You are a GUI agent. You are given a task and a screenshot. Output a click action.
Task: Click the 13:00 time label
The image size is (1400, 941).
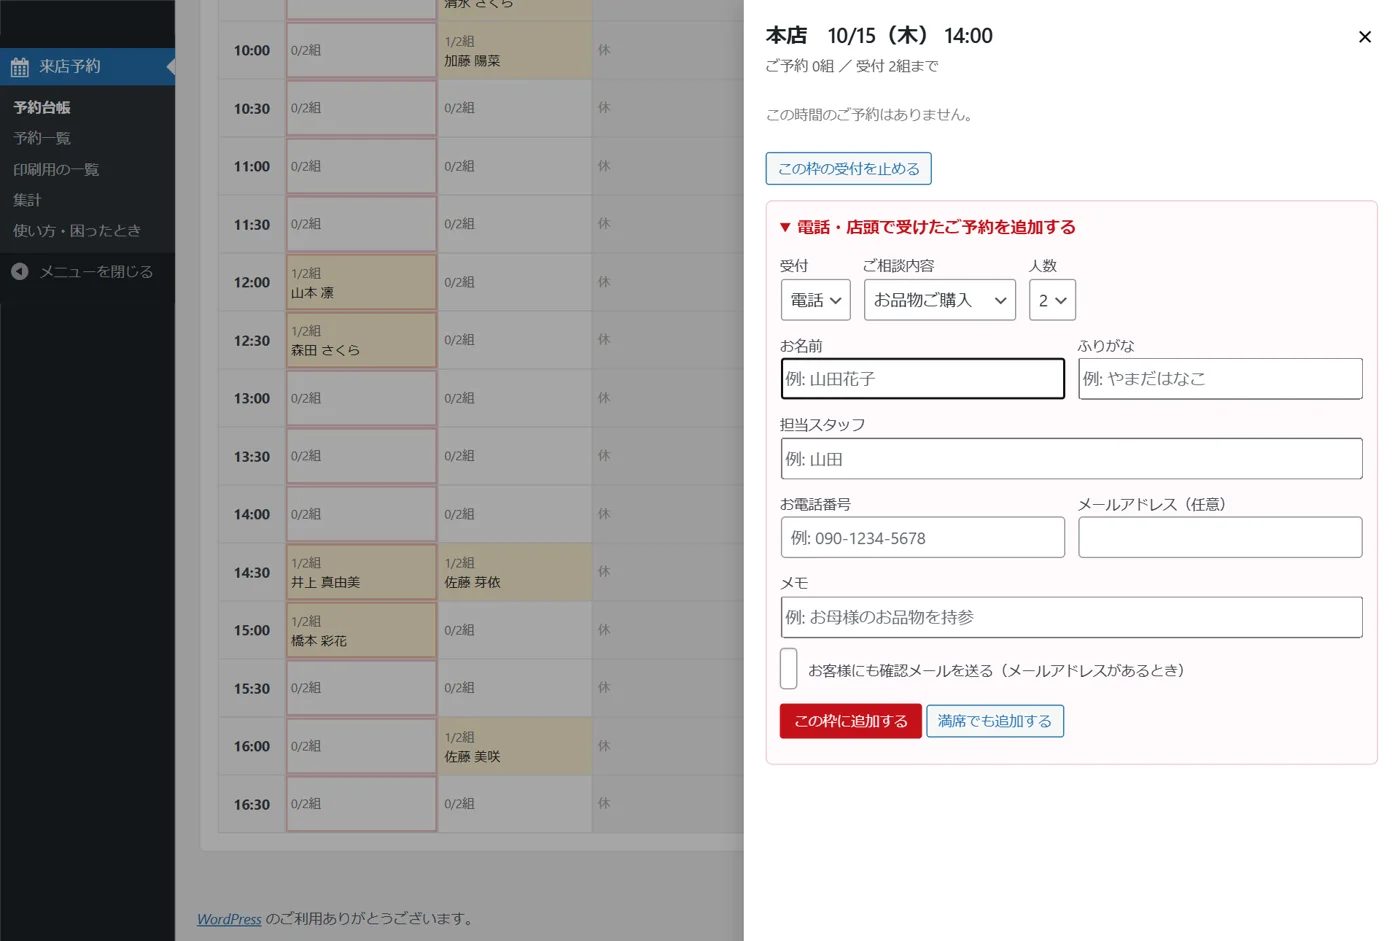252,398
